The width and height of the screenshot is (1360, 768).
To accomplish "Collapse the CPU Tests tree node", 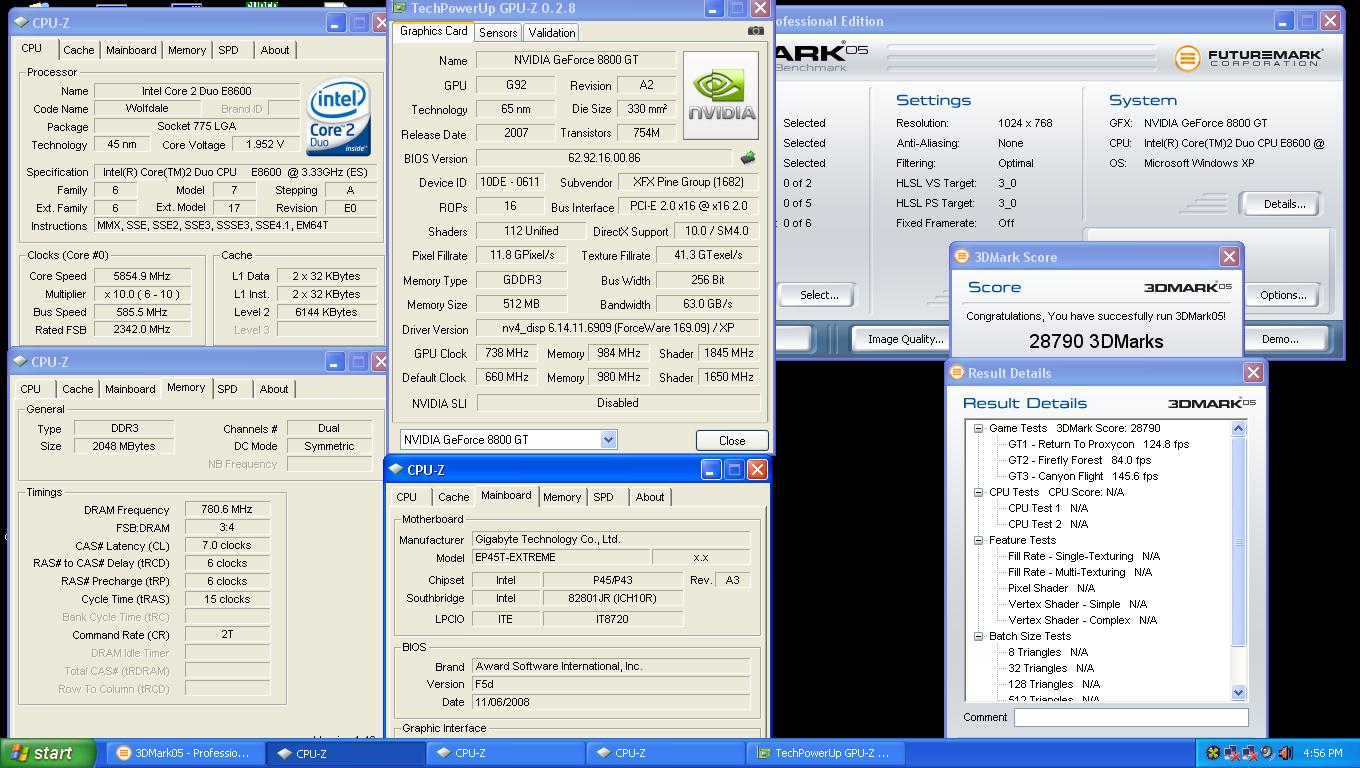I will (x=979, y=492).
